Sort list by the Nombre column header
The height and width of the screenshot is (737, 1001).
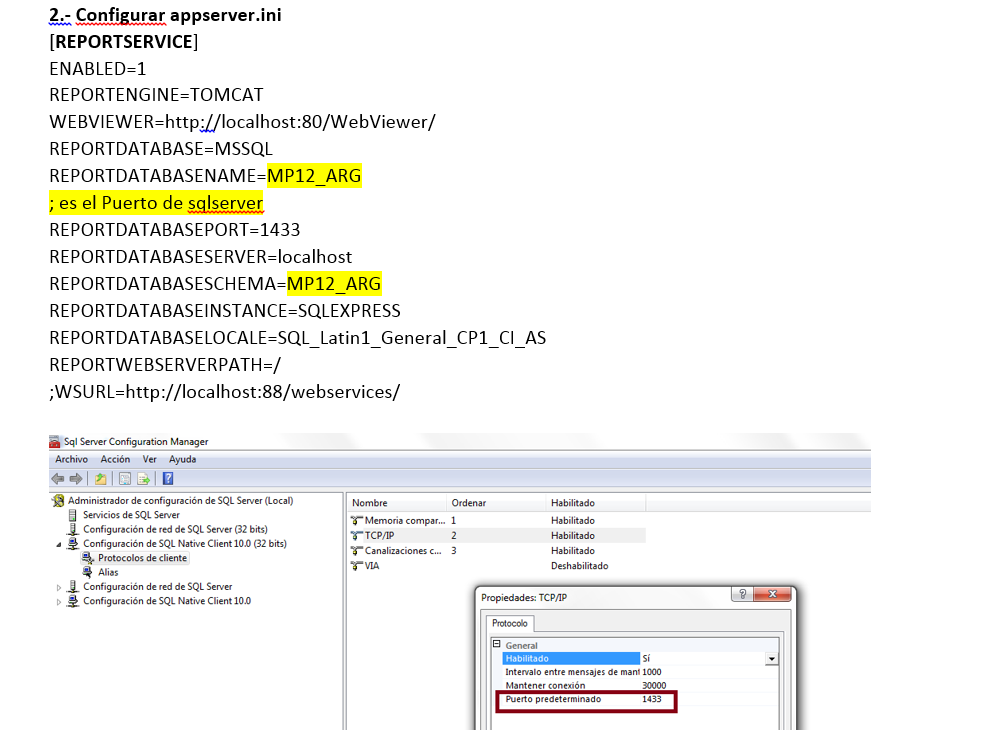click(396, 503)
